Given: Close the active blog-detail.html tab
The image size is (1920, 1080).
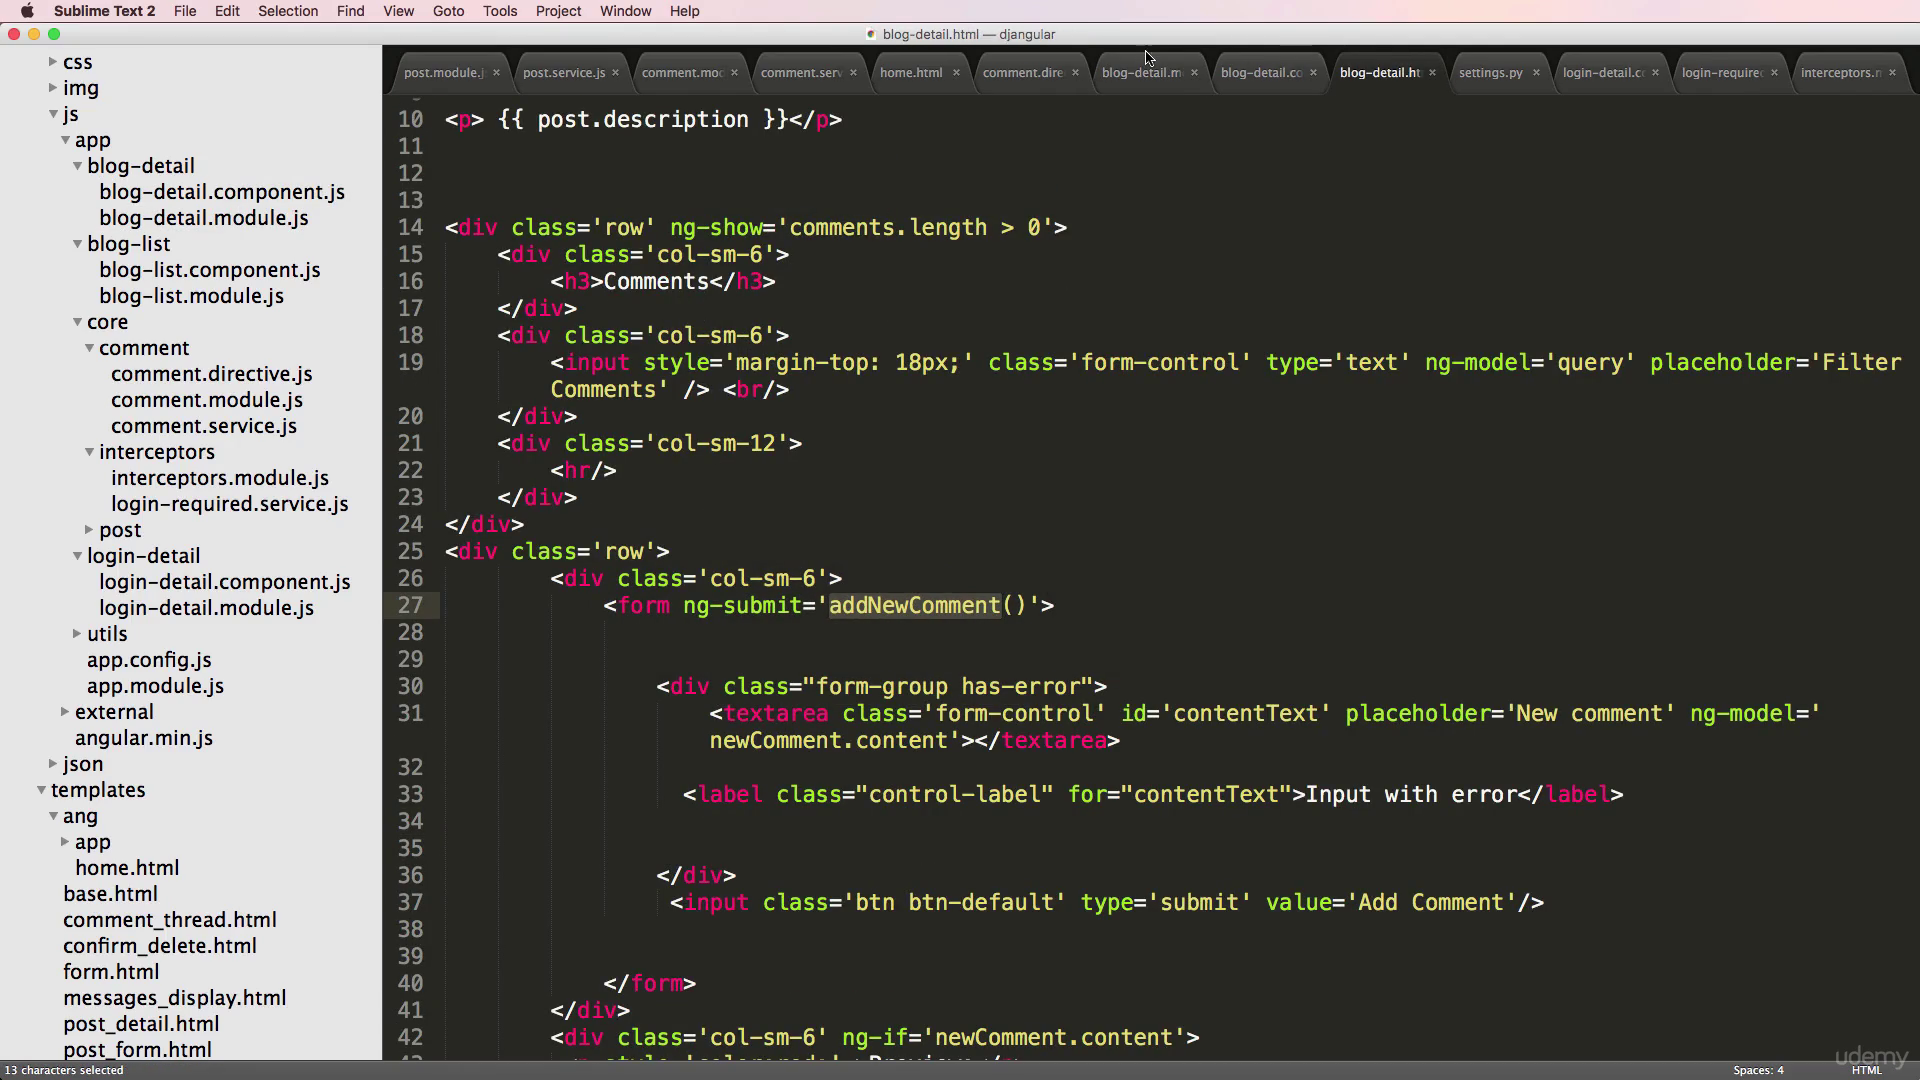Looking at the screenshot, I should 1432,72.
